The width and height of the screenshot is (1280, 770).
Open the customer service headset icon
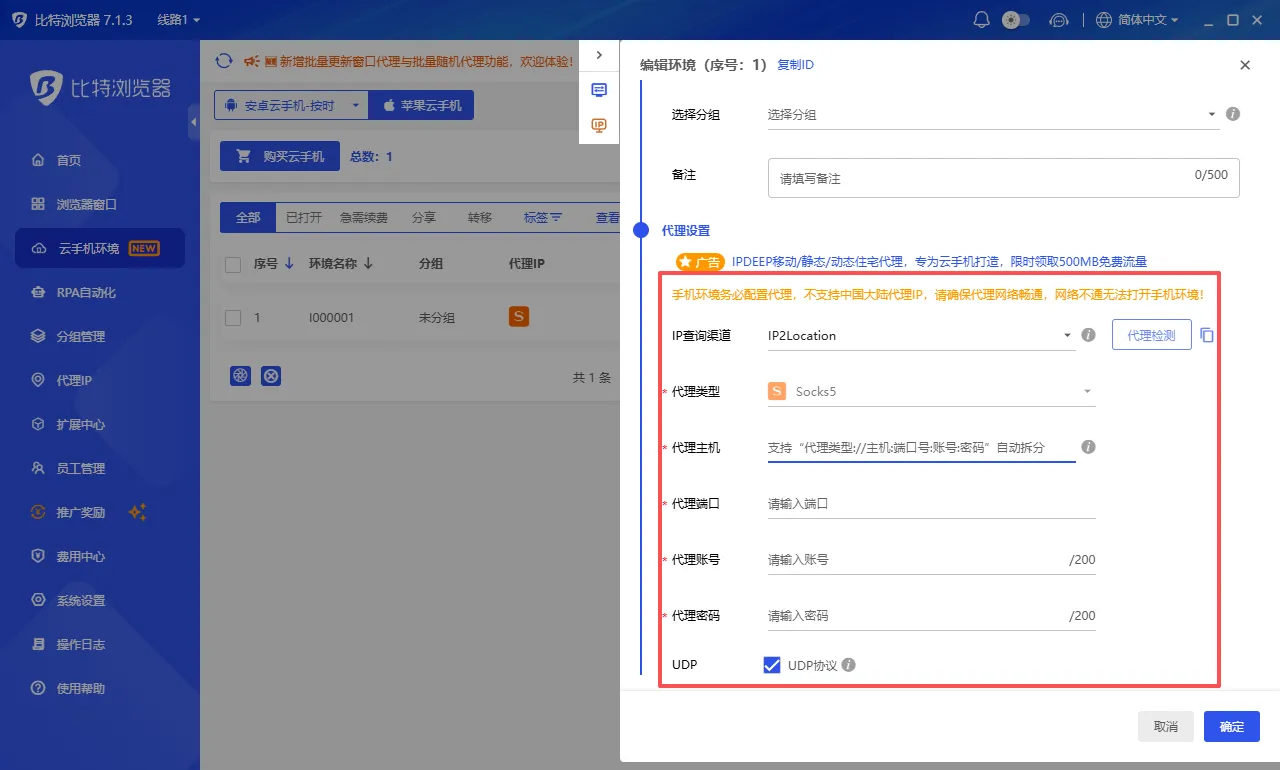1059,20
